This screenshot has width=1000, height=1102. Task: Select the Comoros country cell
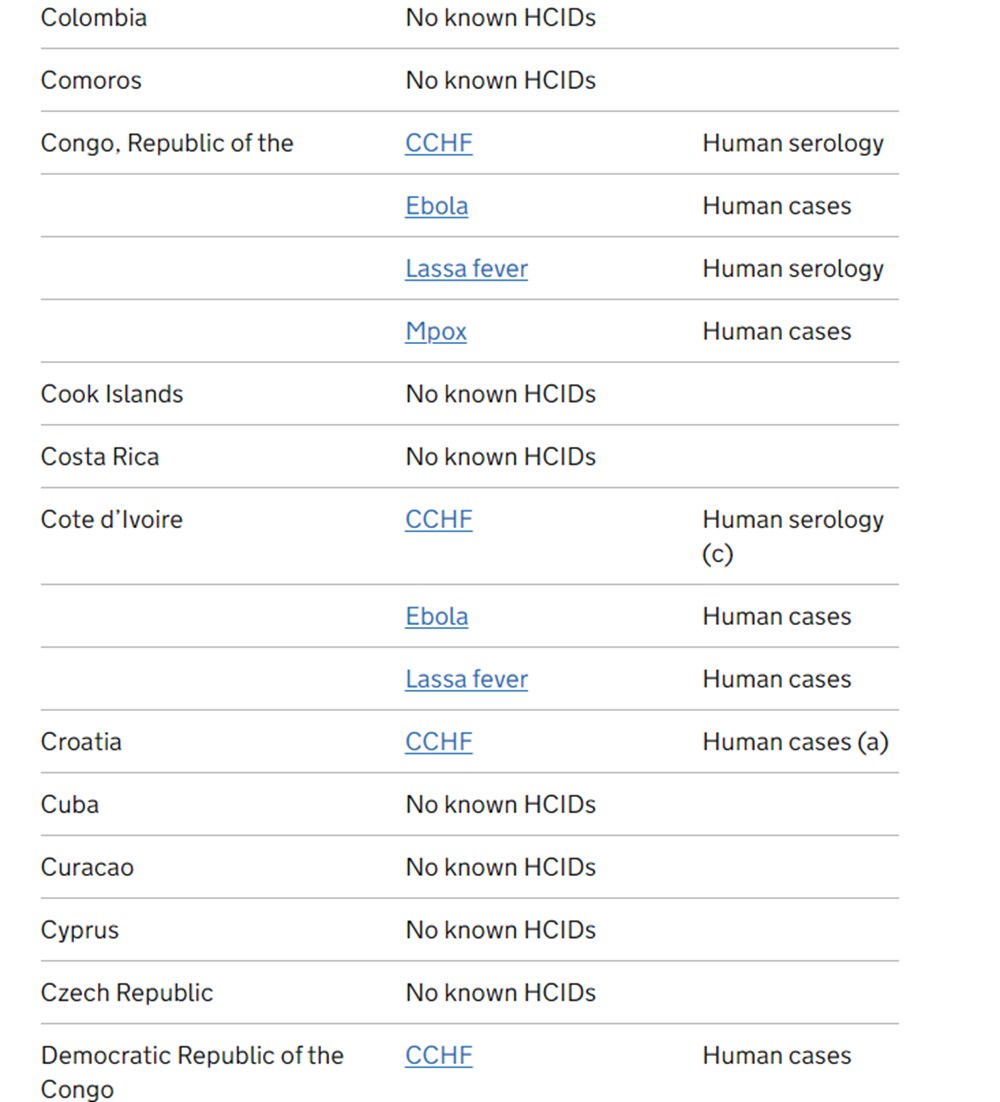pos(91,81)
